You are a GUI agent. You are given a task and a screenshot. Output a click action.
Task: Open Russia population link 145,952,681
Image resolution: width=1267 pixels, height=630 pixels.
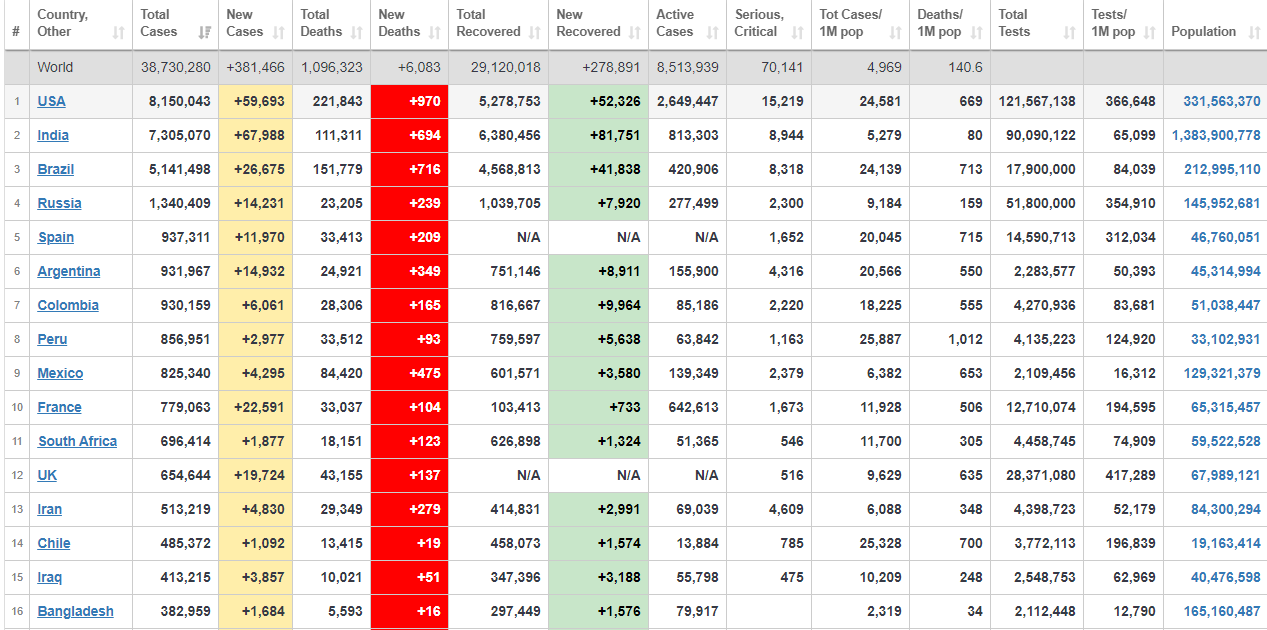coord(1222,203)
